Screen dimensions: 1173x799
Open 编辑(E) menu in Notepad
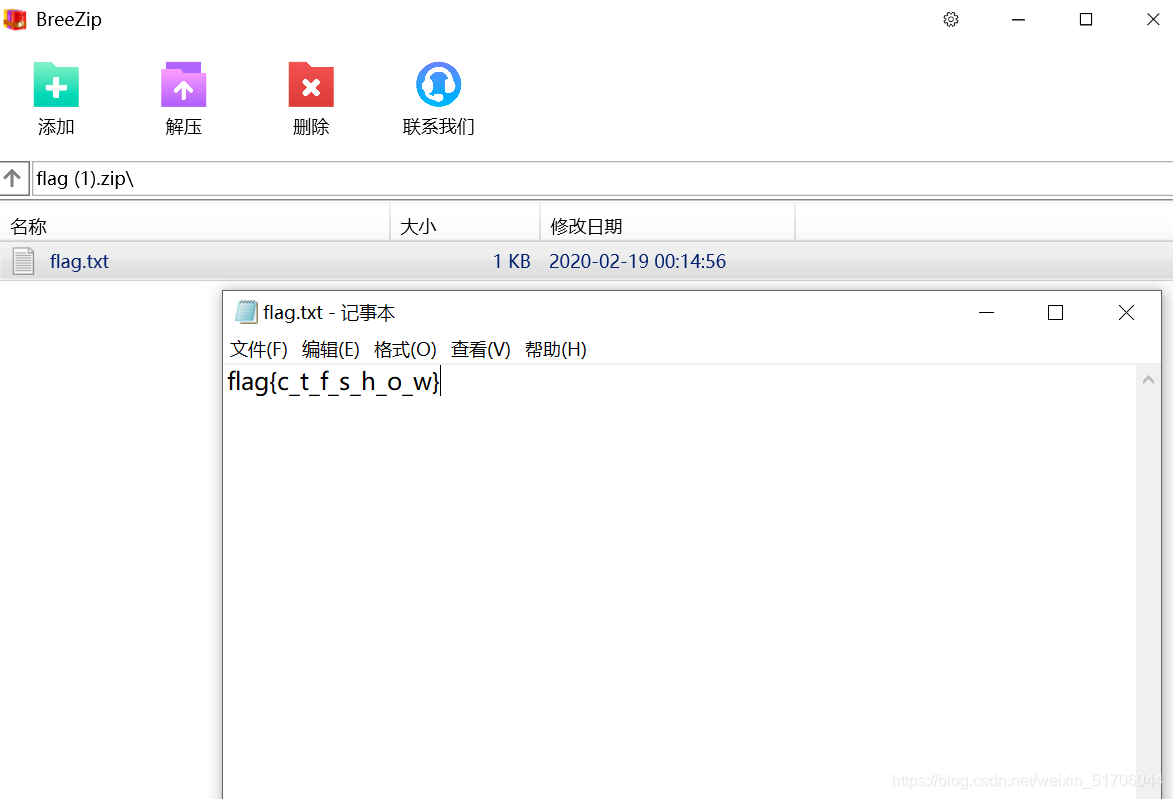click(x=331, y=349)
